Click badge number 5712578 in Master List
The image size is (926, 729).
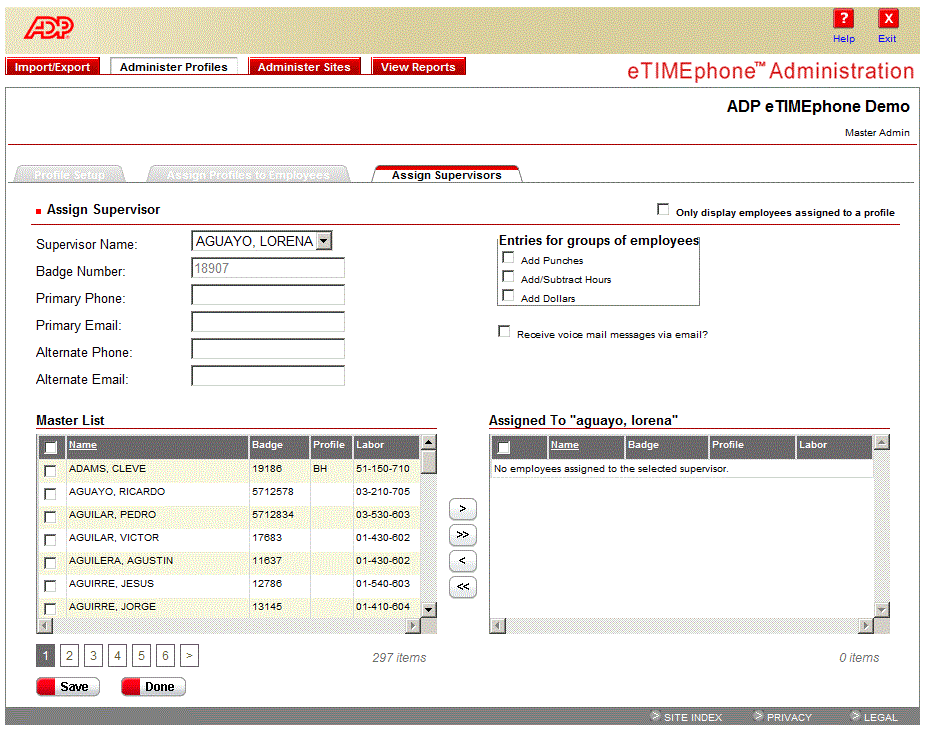click(x=273, y=492)
